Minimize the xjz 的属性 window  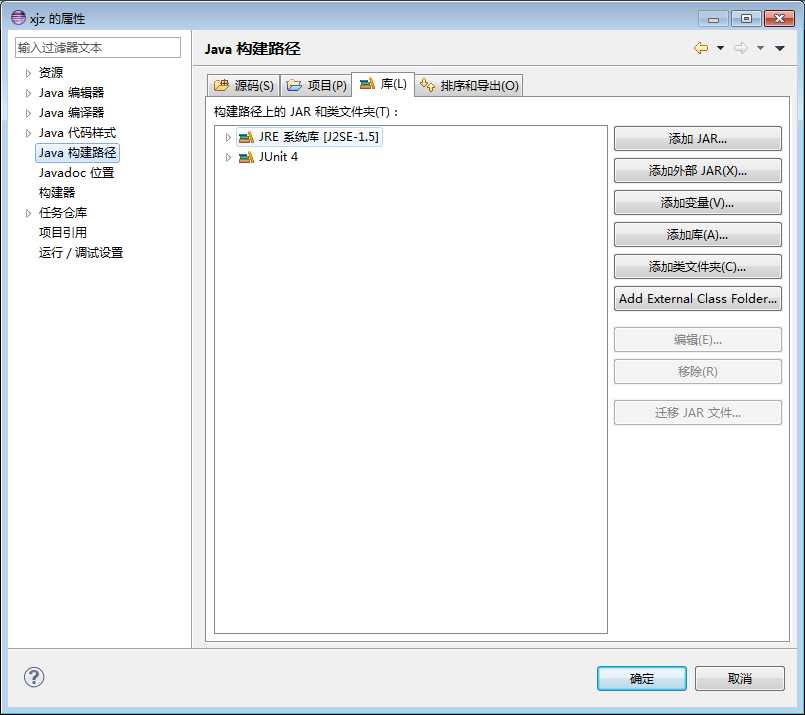click(713, 19)
